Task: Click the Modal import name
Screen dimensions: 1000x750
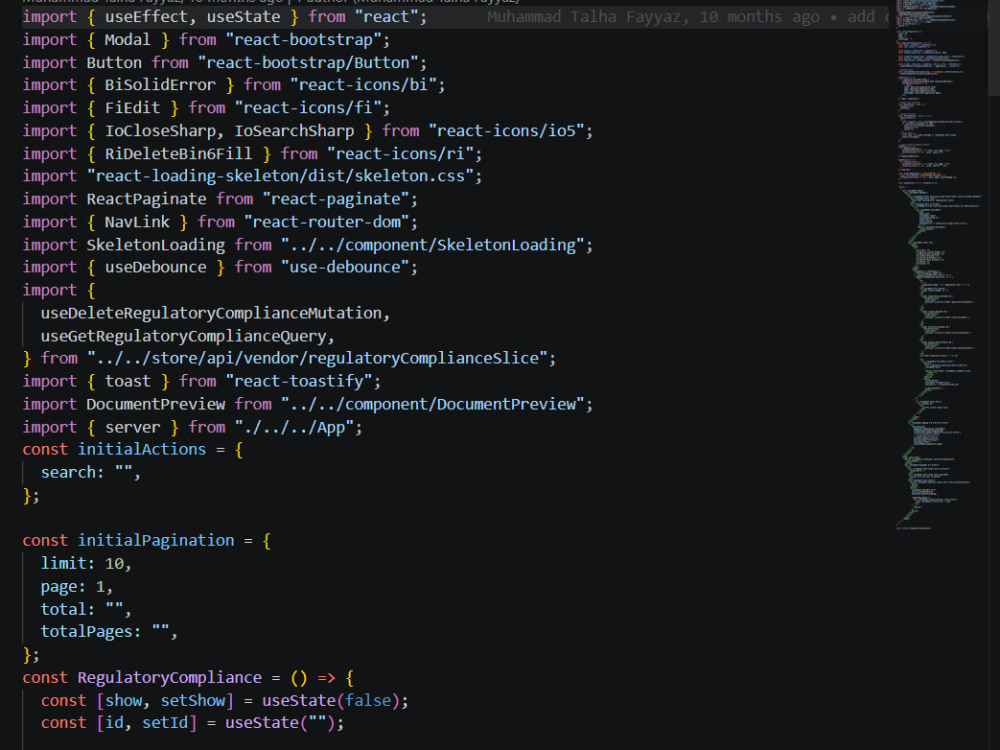Action: point(128,40)
